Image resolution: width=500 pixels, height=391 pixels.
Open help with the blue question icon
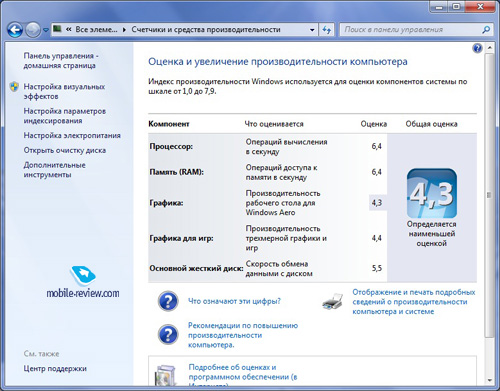(477, 48)
